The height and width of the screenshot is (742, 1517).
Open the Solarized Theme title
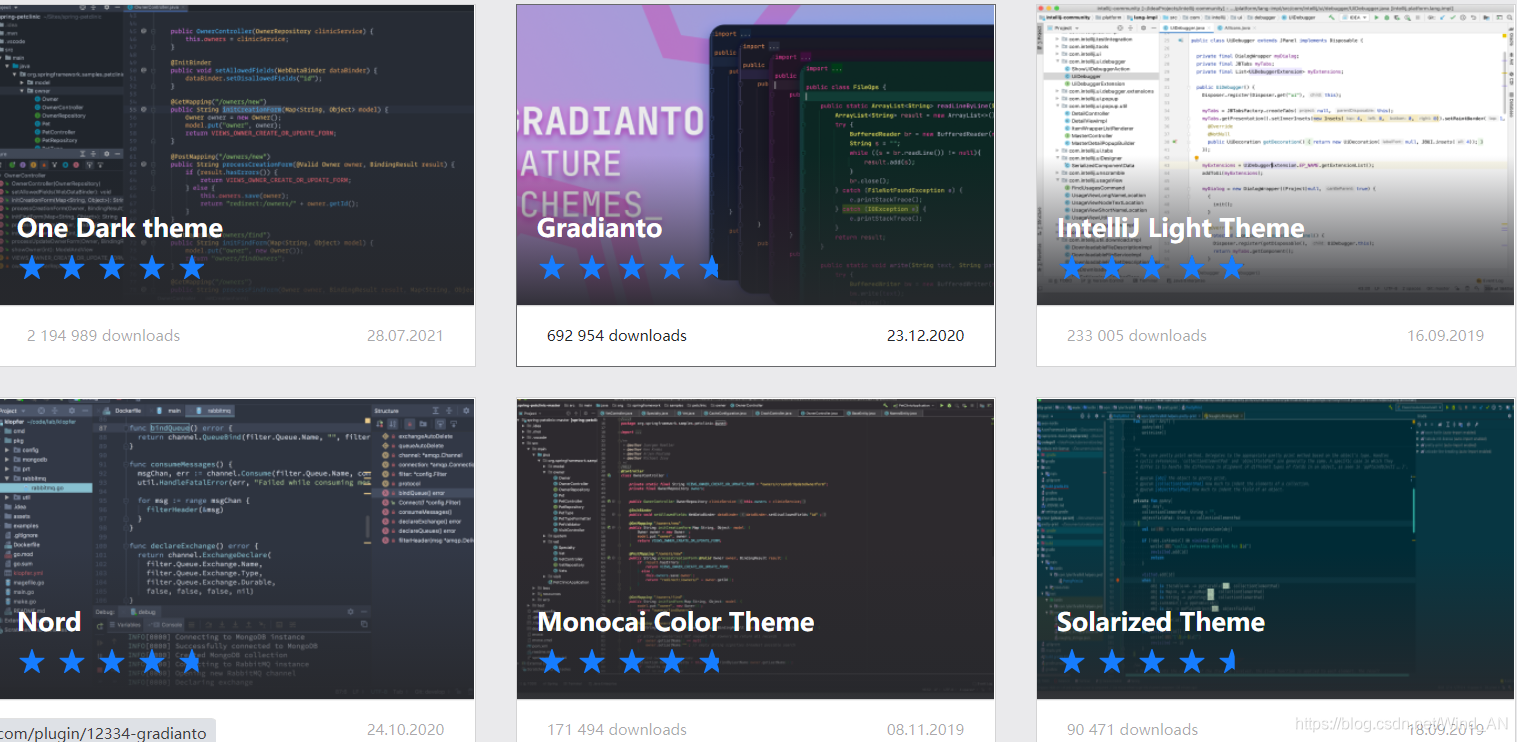point(1161,622)
